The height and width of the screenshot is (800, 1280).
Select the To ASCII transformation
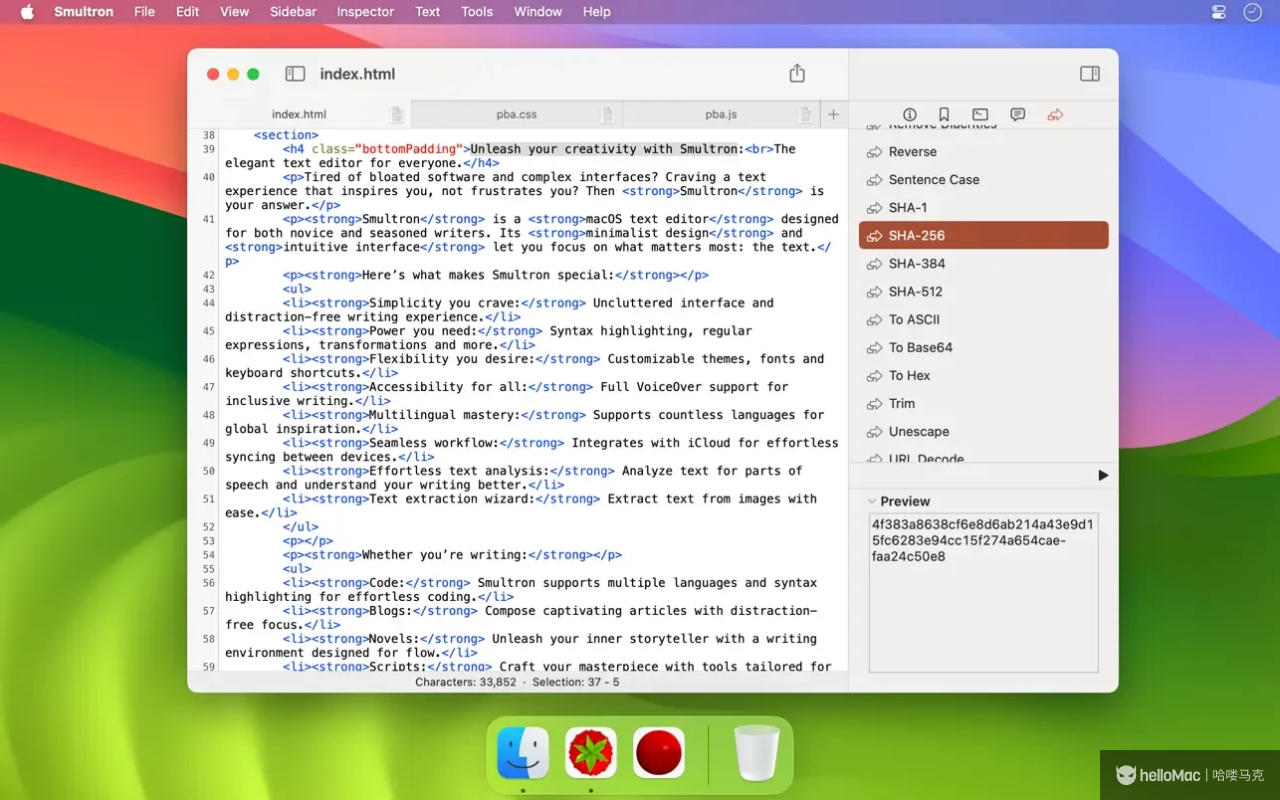pos(984,320)
